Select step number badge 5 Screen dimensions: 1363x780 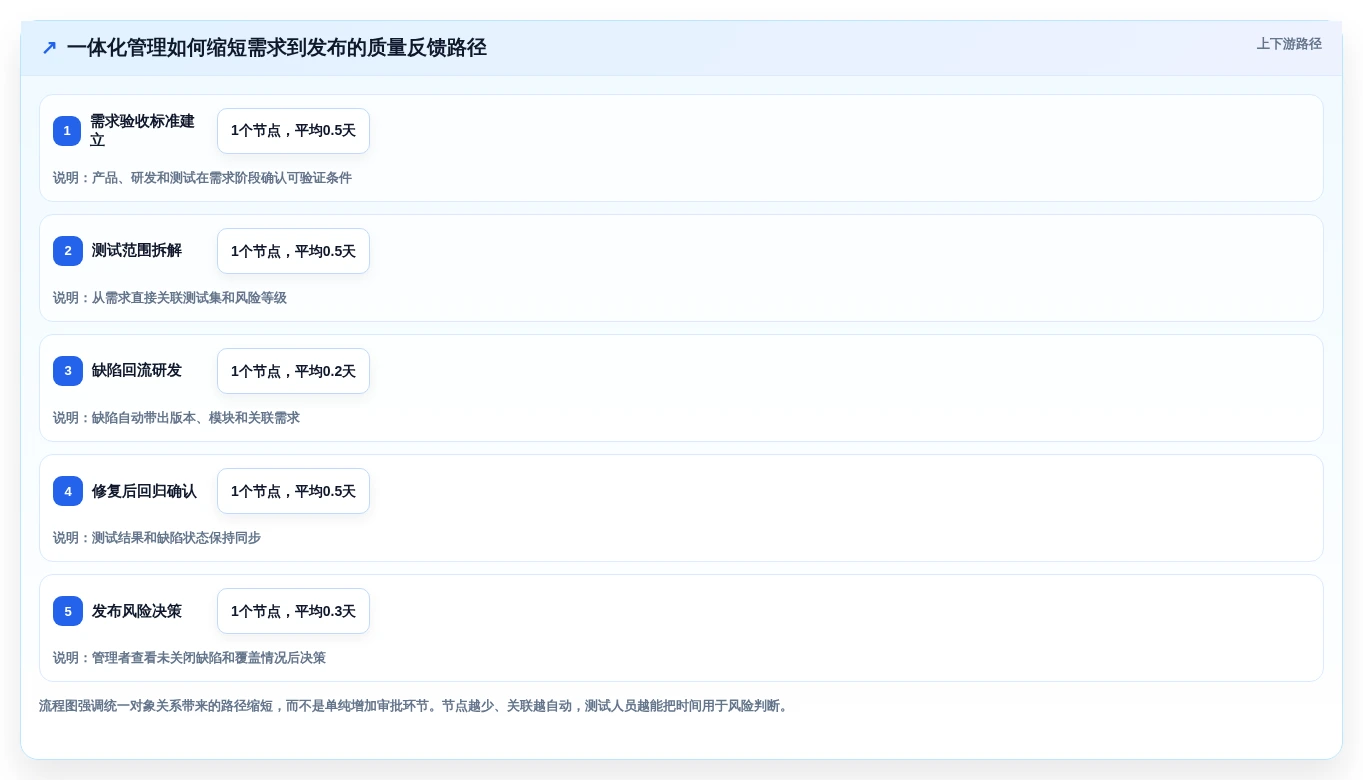click(68, 611)
